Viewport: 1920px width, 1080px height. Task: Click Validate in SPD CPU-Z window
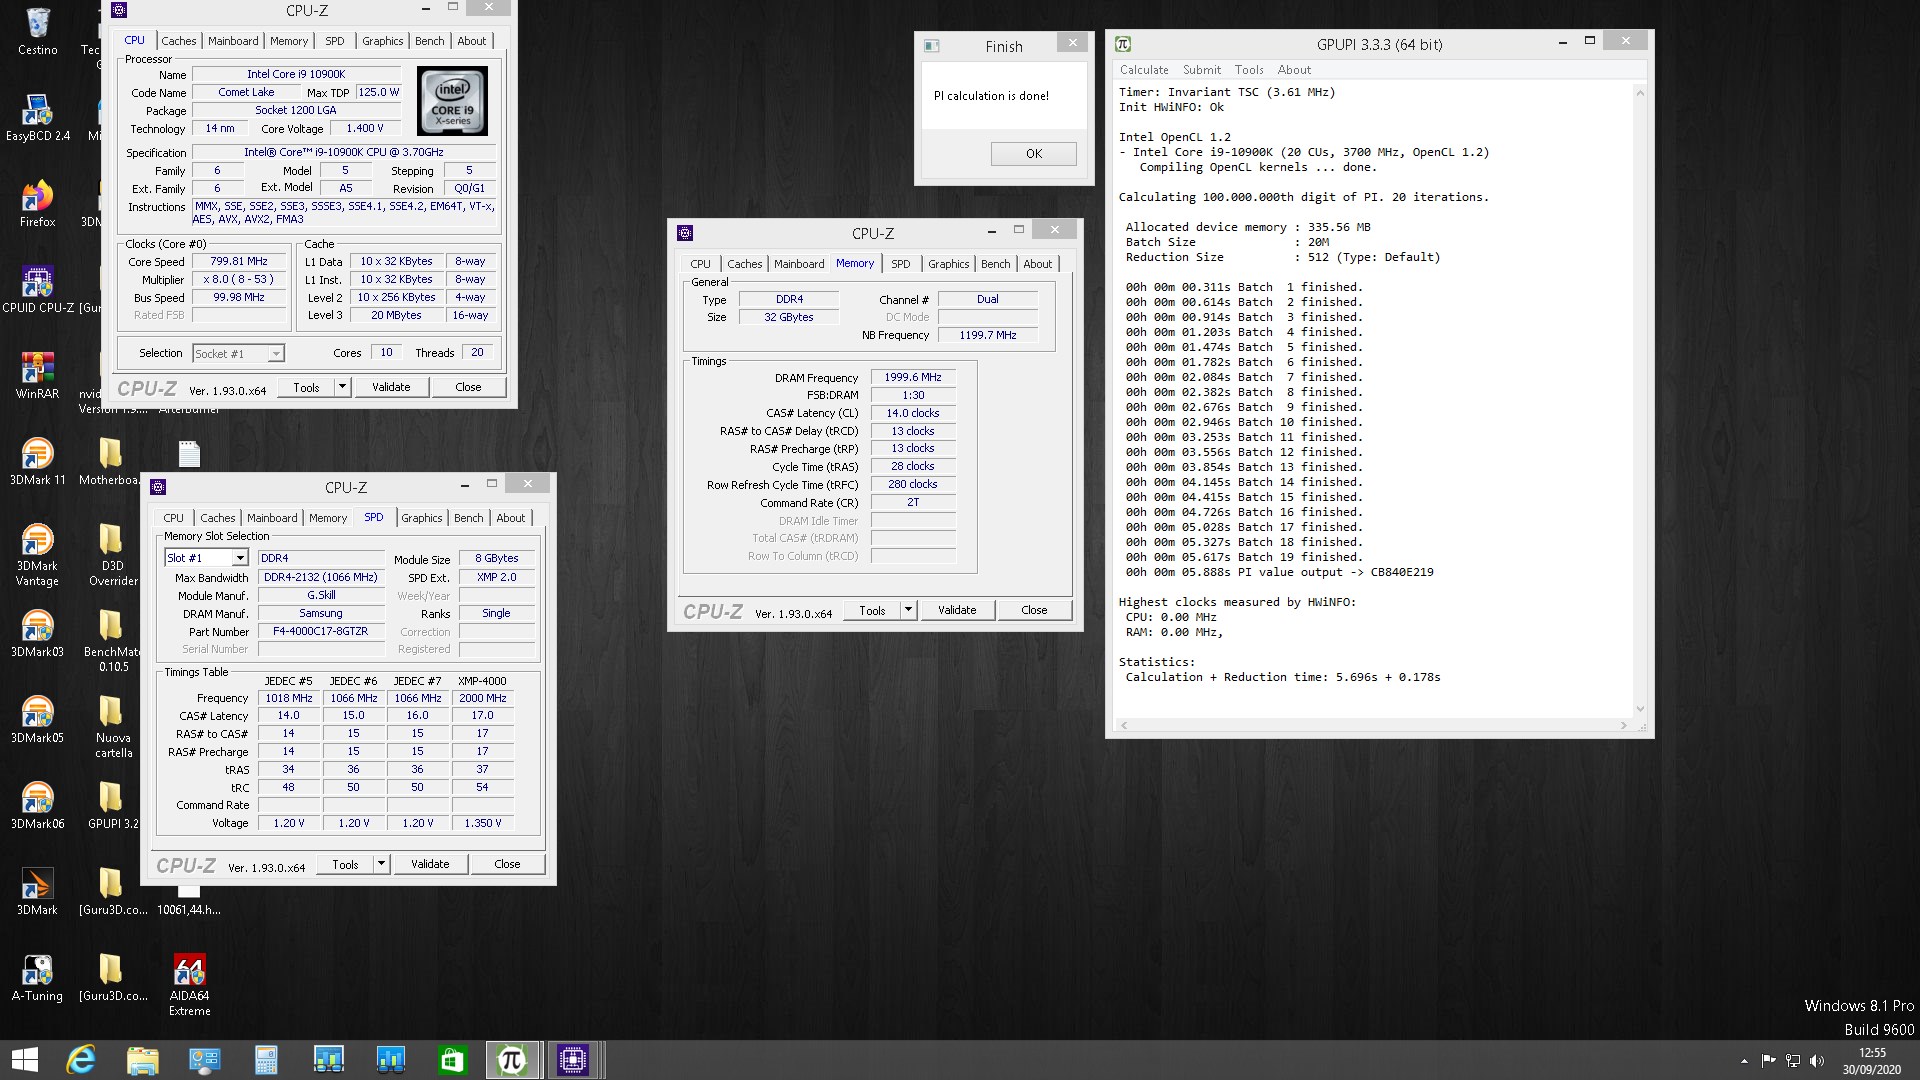click(430, 864)
